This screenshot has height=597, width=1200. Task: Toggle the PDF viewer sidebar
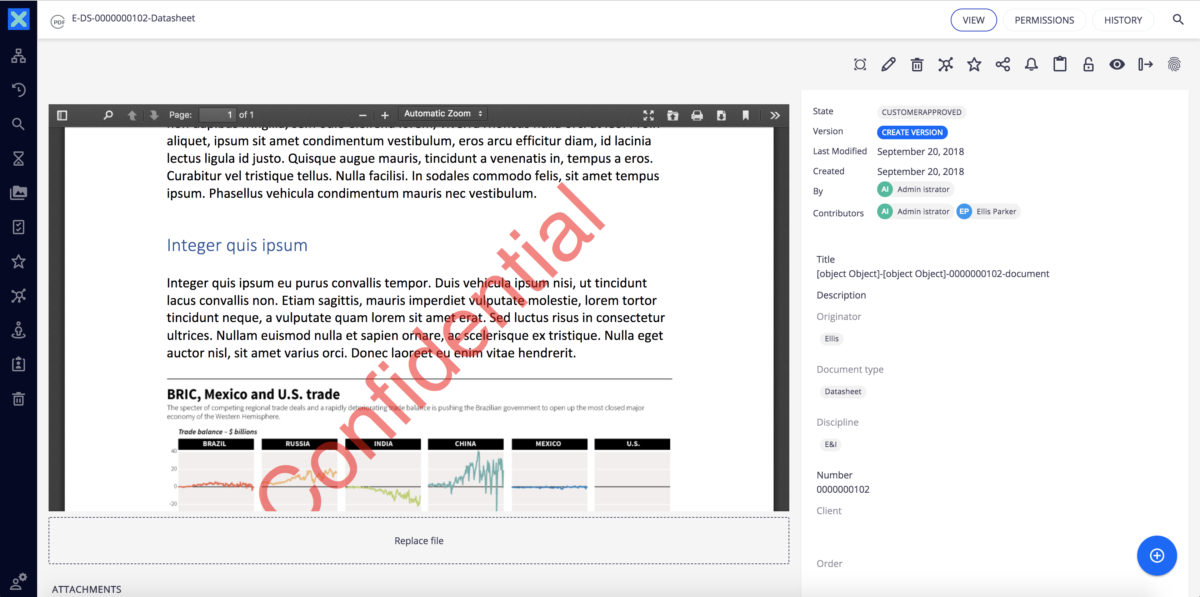click(x=62, y=115)
